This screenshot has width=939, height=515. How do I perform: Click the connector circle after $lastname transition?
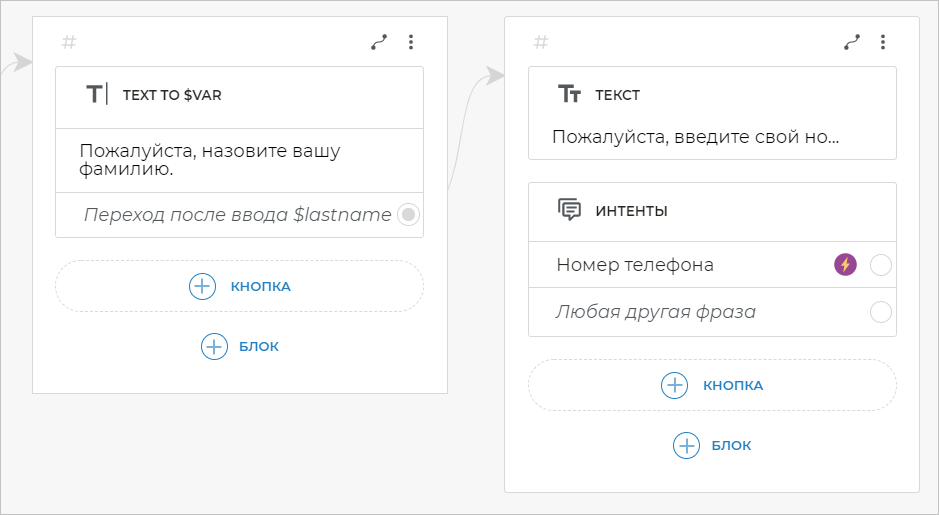[x=408, y=214]
